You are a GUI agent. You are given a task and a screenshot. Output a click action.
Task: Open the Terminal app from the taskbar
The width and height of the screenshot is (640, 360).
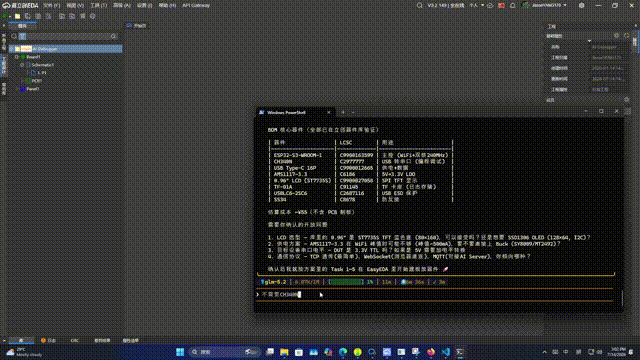(460, 352)
